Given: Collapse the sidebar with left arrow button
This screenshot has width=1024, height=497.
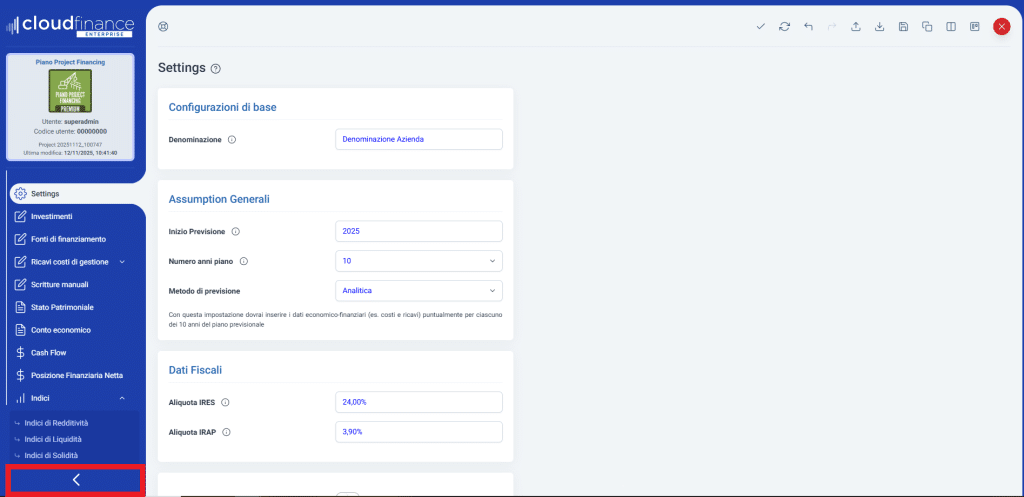Looking at the screenshot, I should tap(76, 480).
